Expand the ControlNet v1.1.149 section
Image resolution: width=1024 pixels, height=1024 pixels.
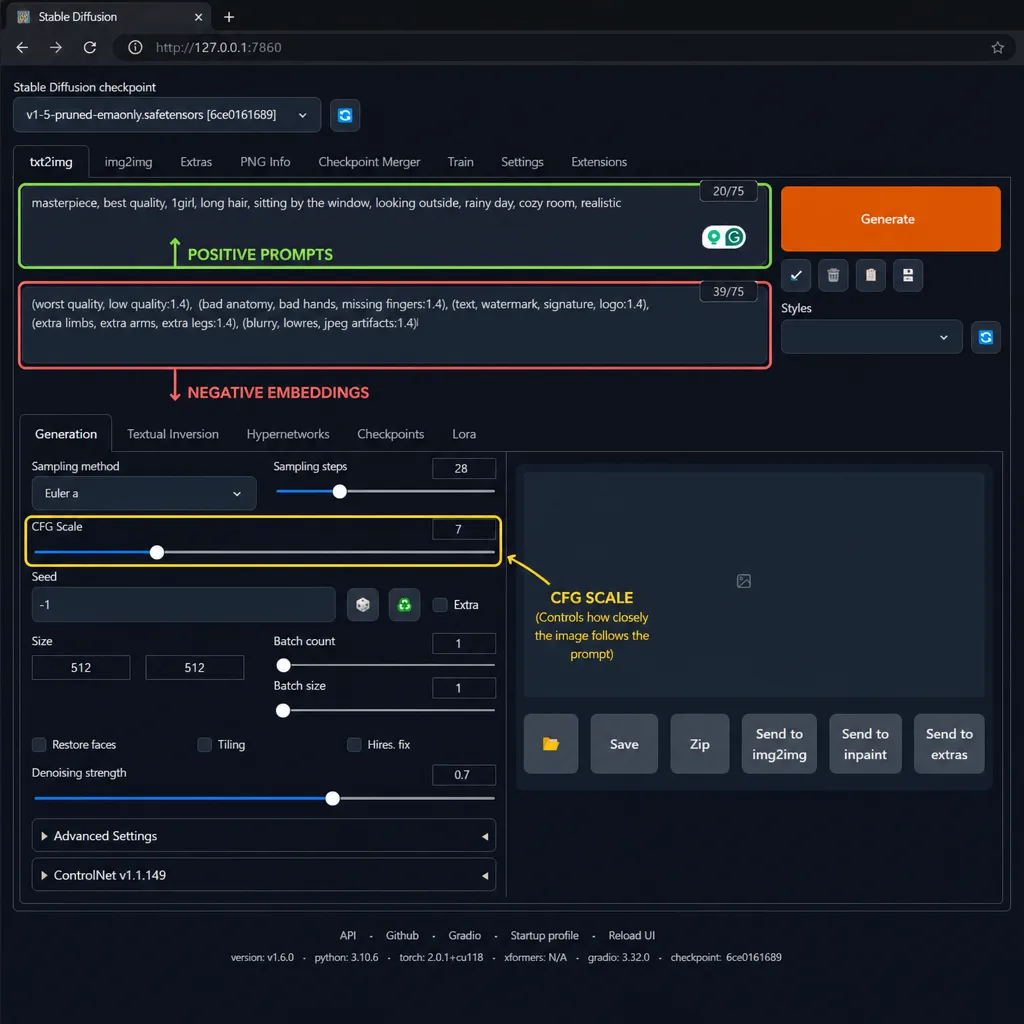264,875
